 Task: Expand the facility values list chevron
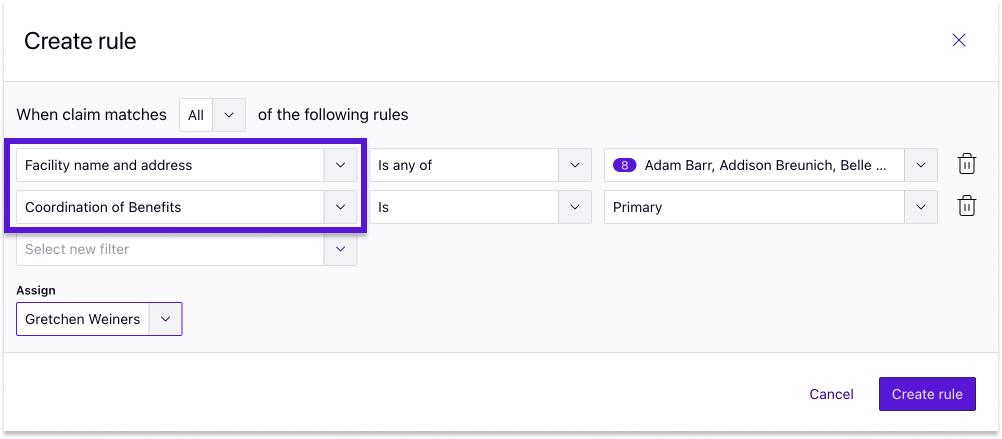point(921,165)
